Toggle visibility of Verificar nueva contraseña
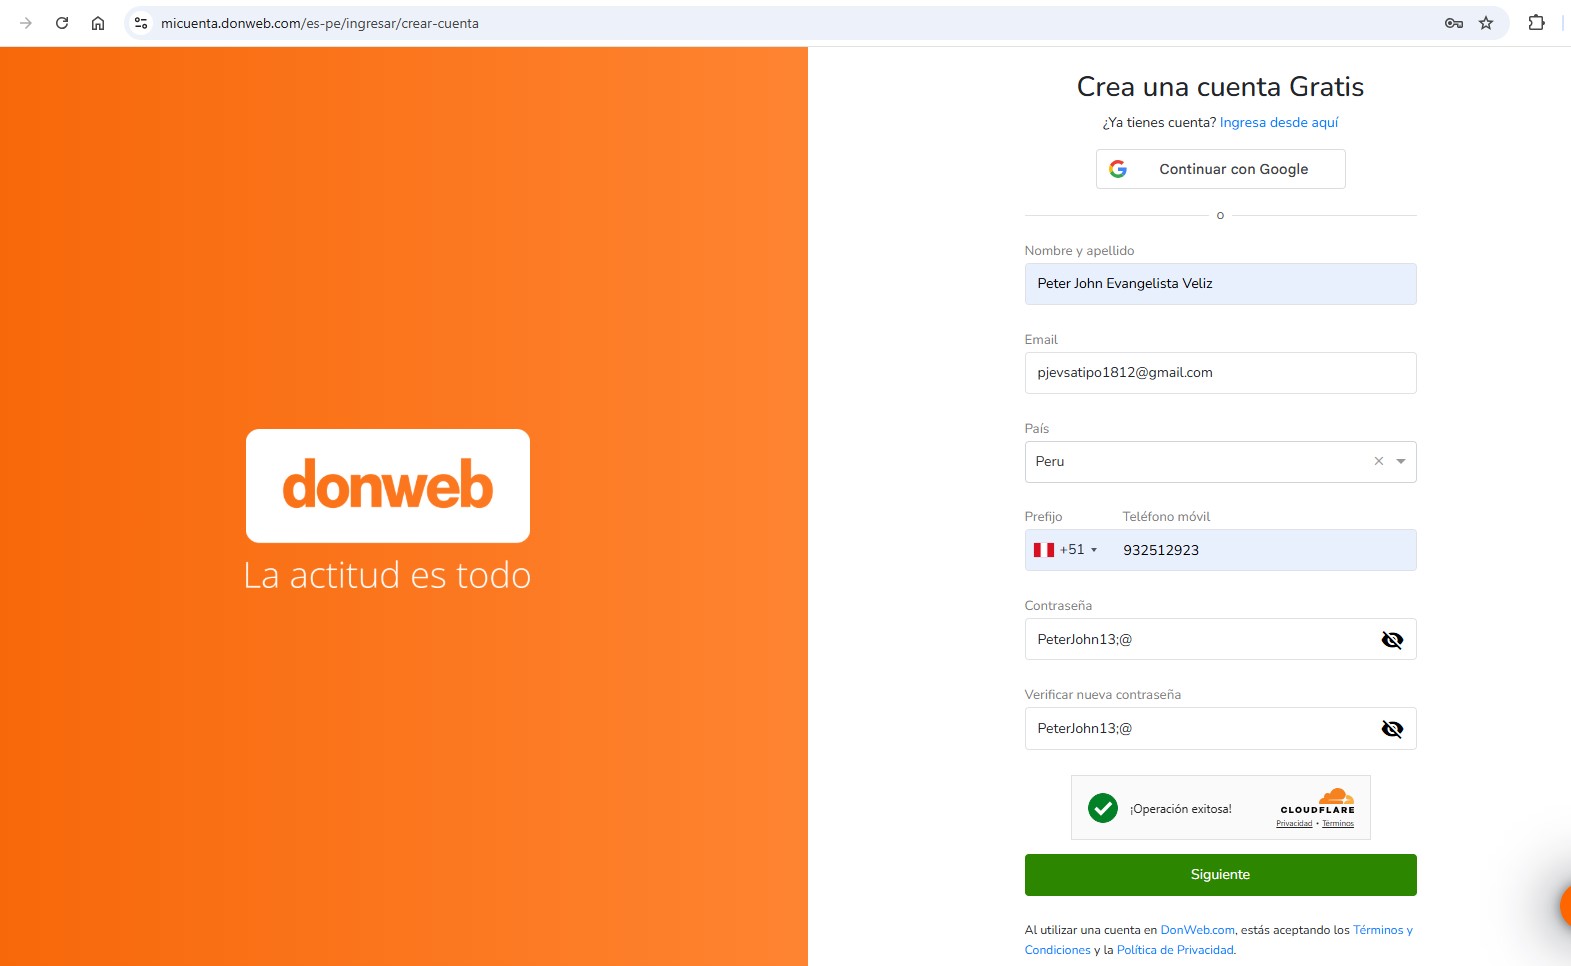This screenshot has height=966, width=1571. click(1392, 729)
